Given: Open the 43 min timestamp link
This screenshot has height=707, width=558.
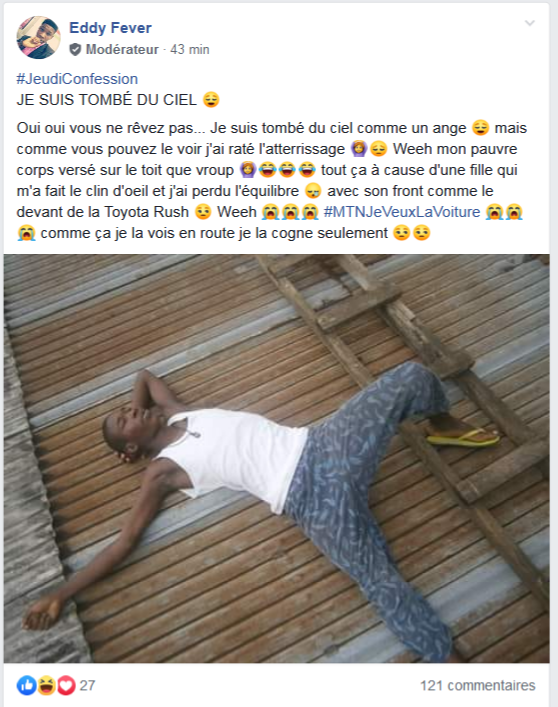Looking at the screenshot, I should 190,49.
